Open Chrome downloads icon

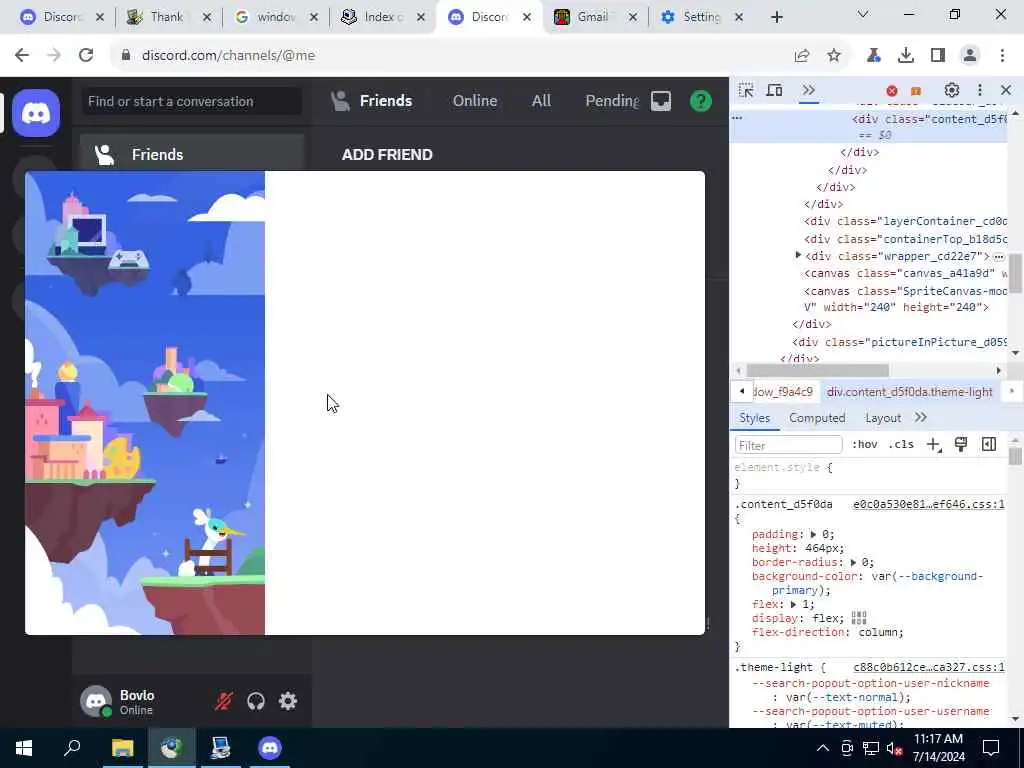tap(906, 56)
